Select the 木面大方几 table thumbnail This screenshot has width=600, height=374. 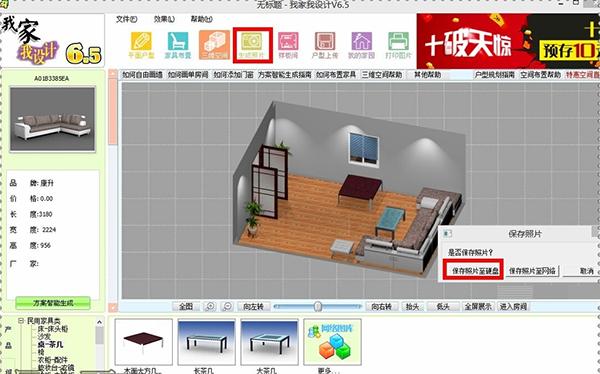pos(143,342)
